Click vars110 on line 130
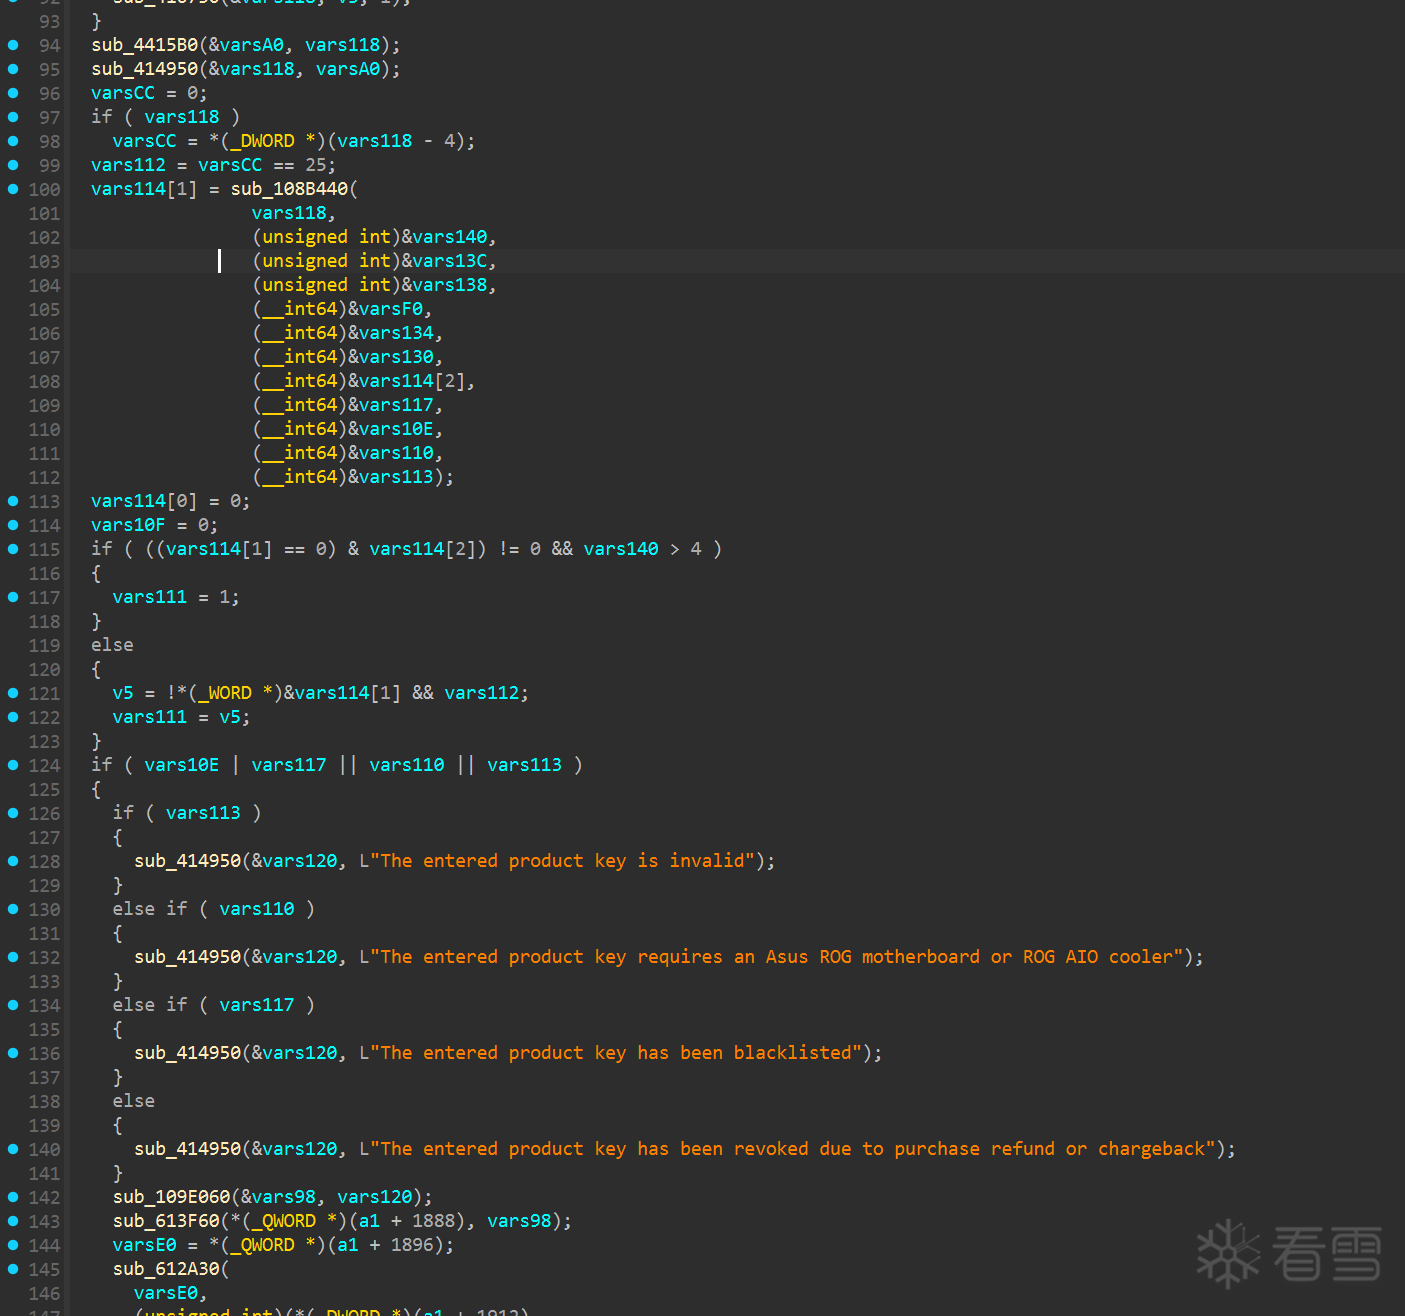The width and height of the screenshot is (1405, 1316). click(x=257, y=909)
